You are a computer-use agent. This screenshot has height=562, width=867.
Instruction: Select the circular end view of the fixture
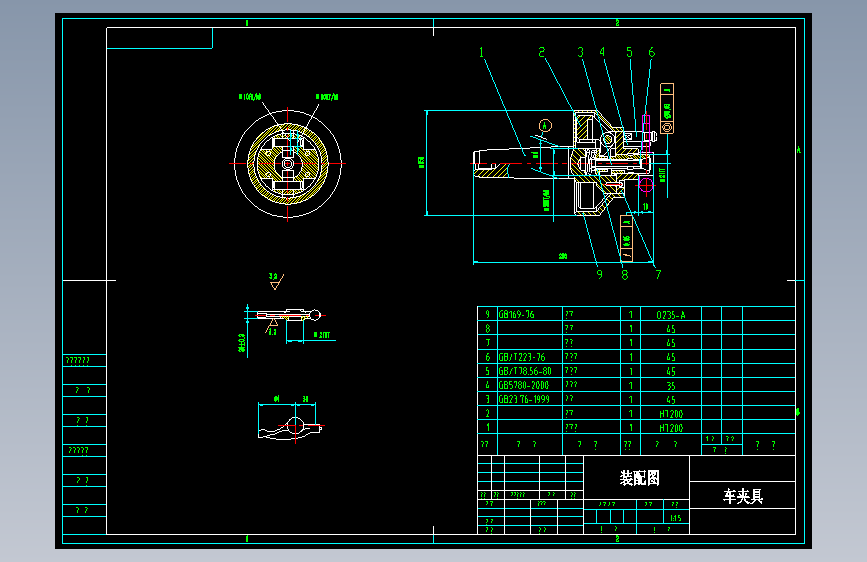pyautogui.click(x=288, y=164)
